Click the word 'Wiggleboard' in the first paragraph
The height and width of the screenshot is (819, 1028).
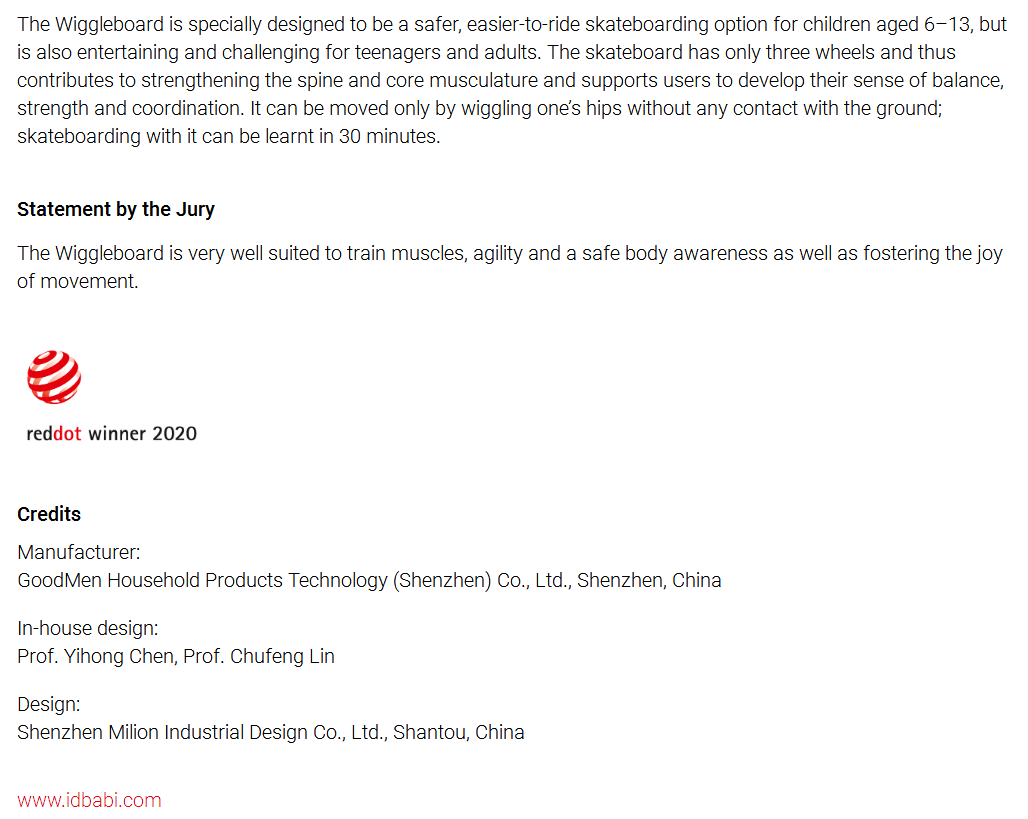[x=109, y=24]
